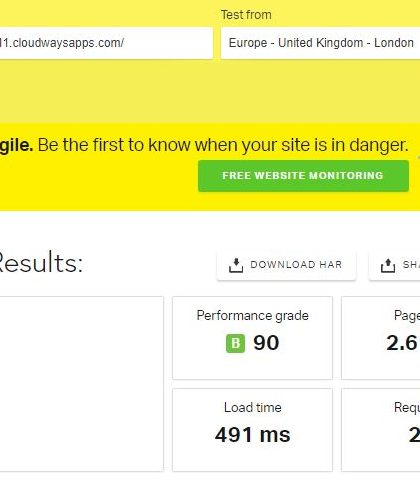Screen dimensions: 420x487
Task: Click the Load time label
Action: click(253, 407)
